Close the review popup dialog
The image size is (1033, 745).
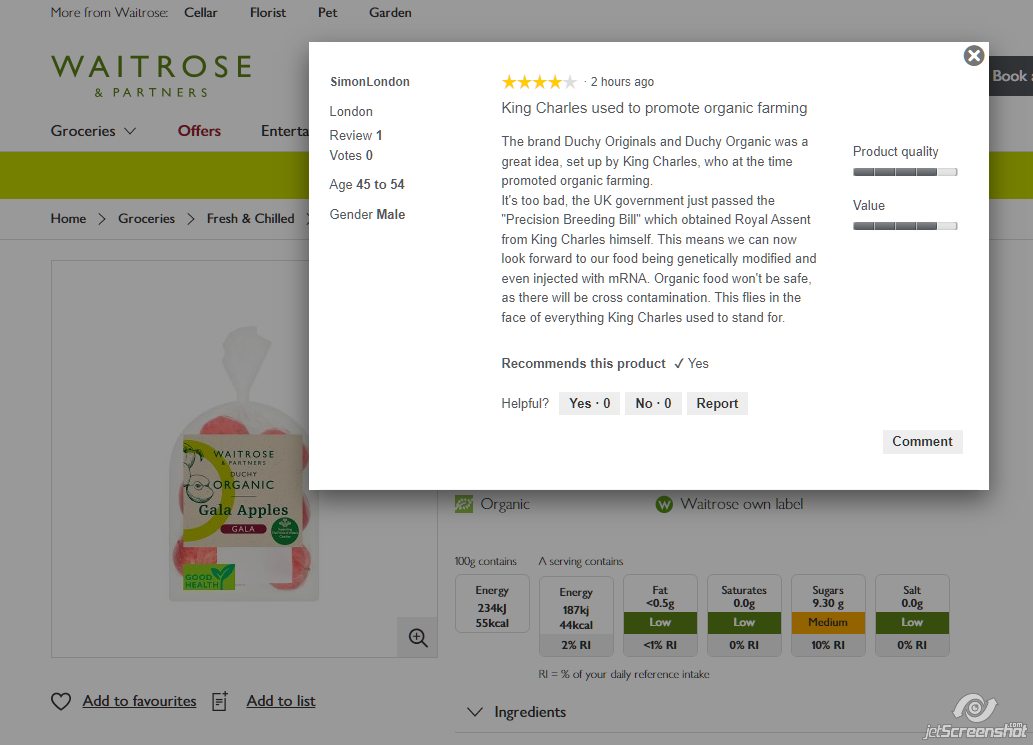[x=974, y=56]
